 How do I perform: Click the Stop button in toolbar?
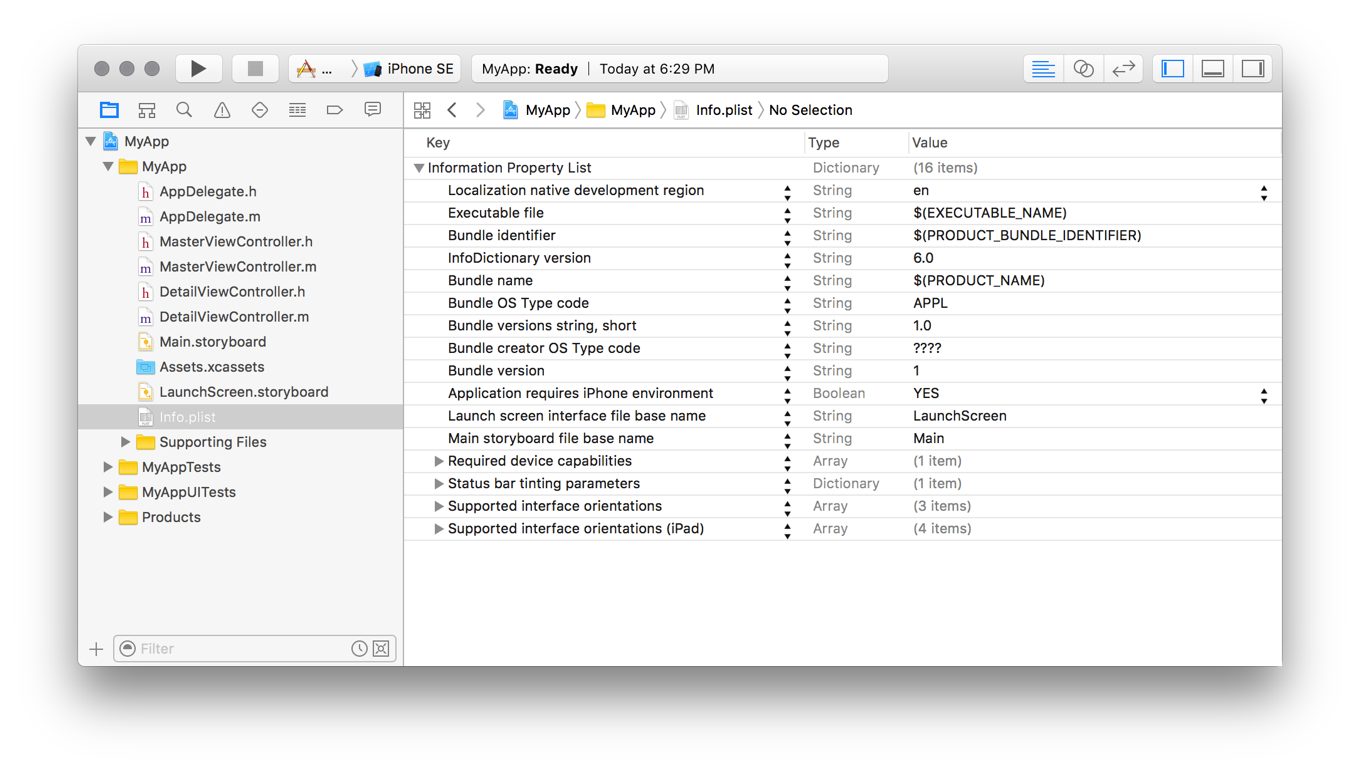click(x=255, y=68)
